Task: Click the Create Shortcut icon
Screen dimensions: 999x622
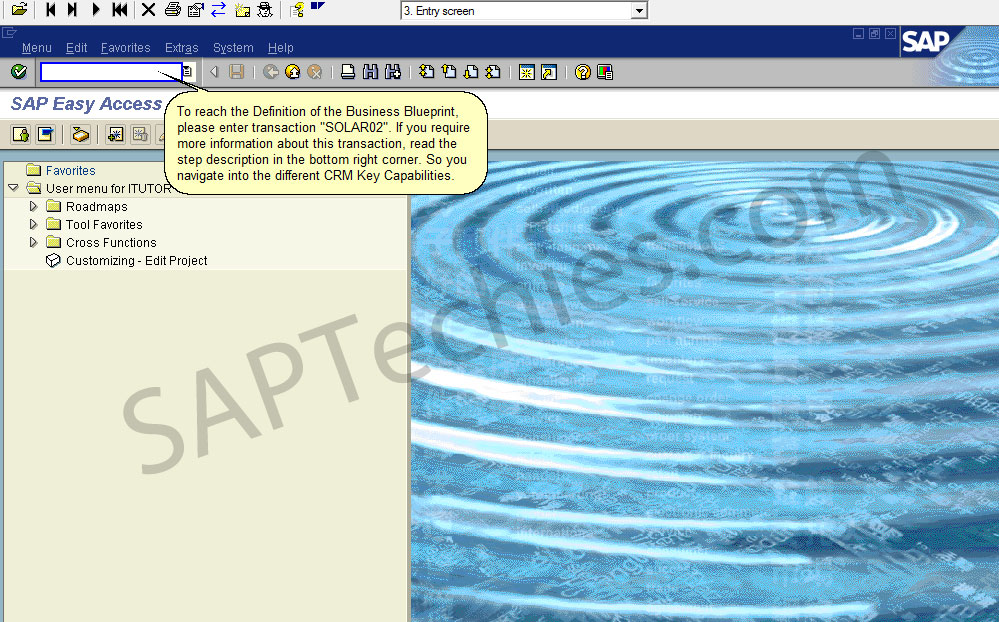Action: pos(549,72)
